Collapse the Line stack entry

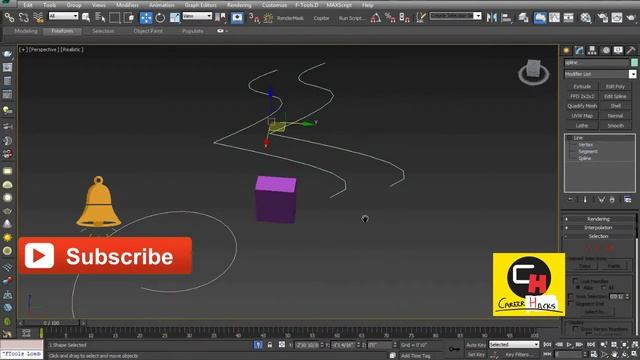(x=570, y=138)
